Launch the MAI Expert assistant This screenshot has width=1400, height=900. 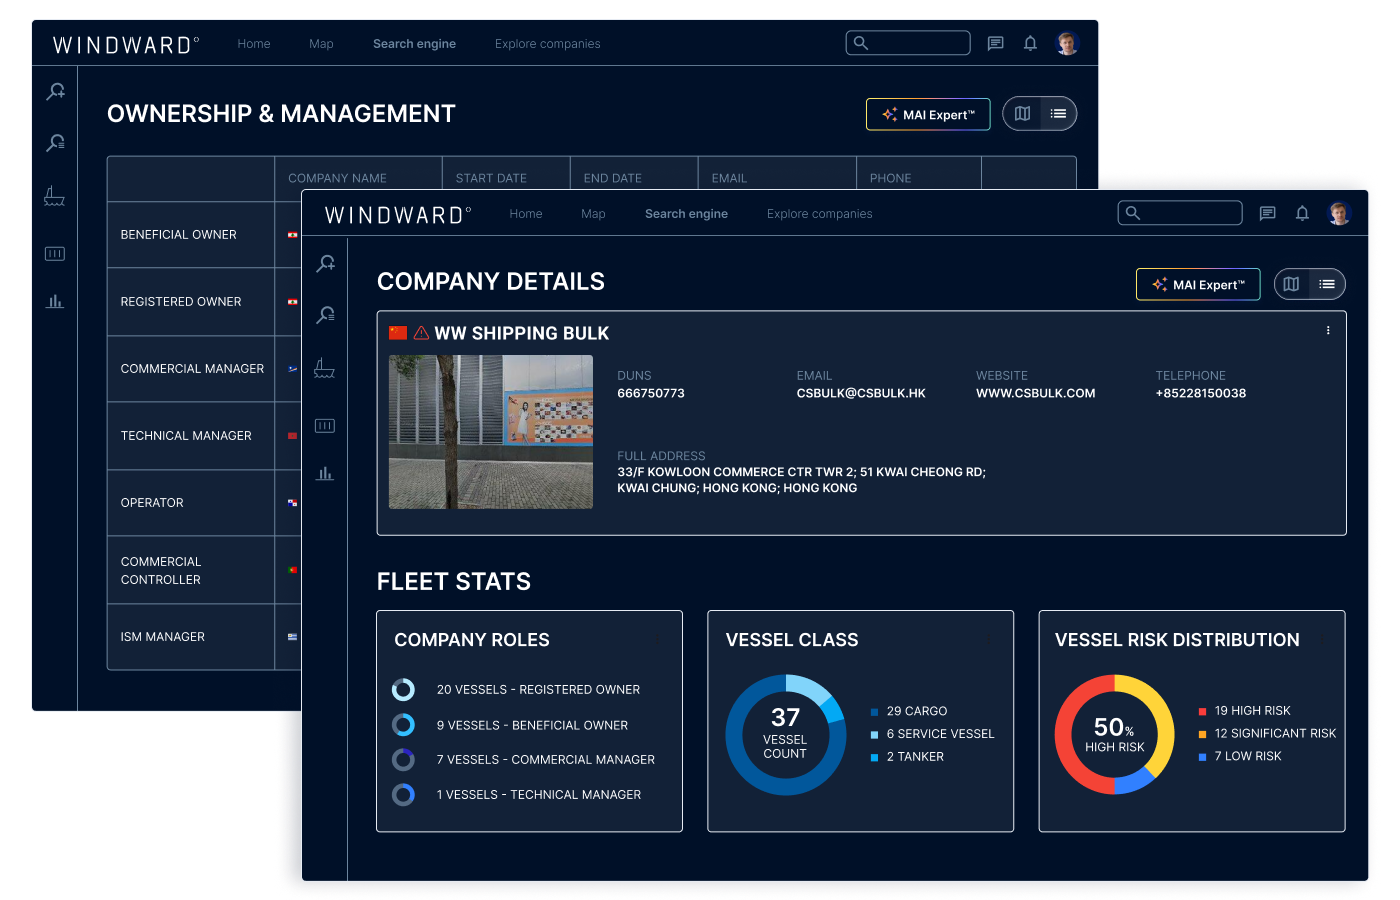1198,284
